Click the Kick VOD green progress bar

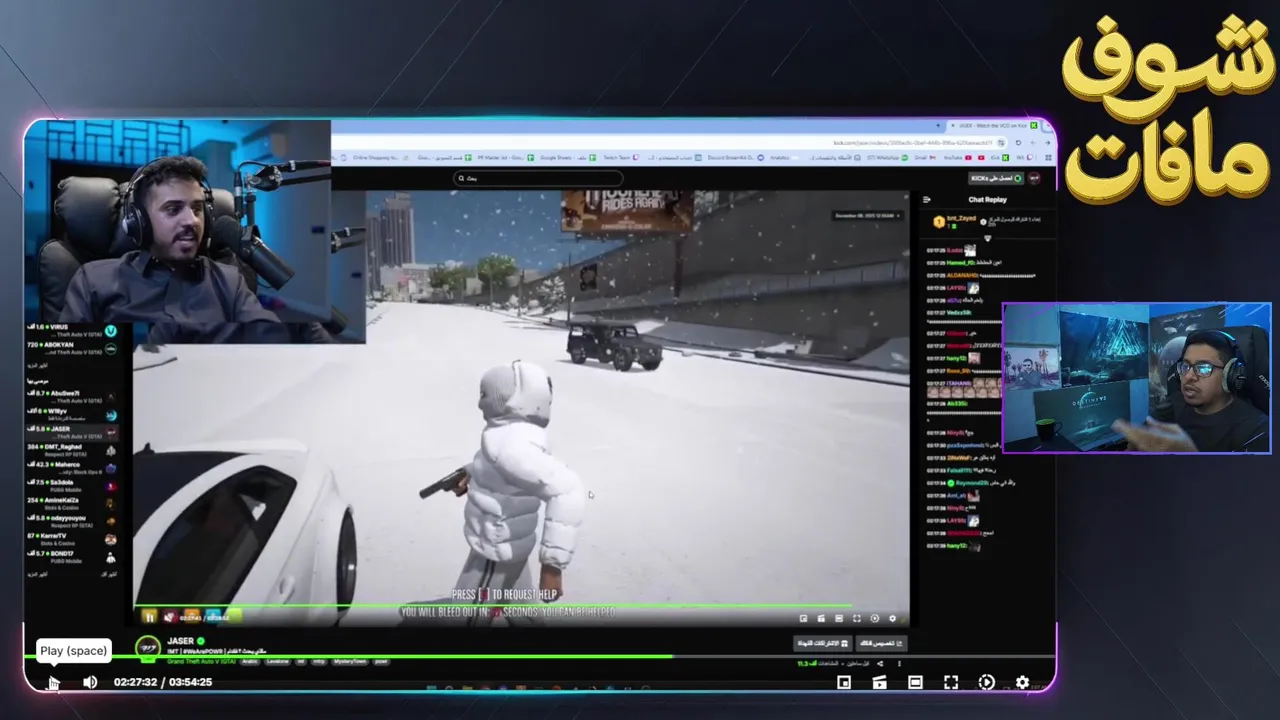(520, 606)
